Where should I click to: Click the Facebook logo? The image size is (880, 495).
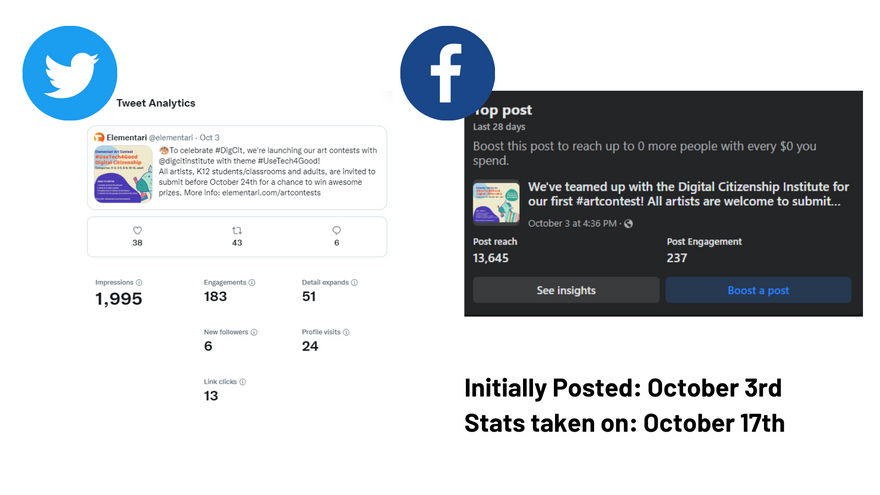(x=447, y=74)
